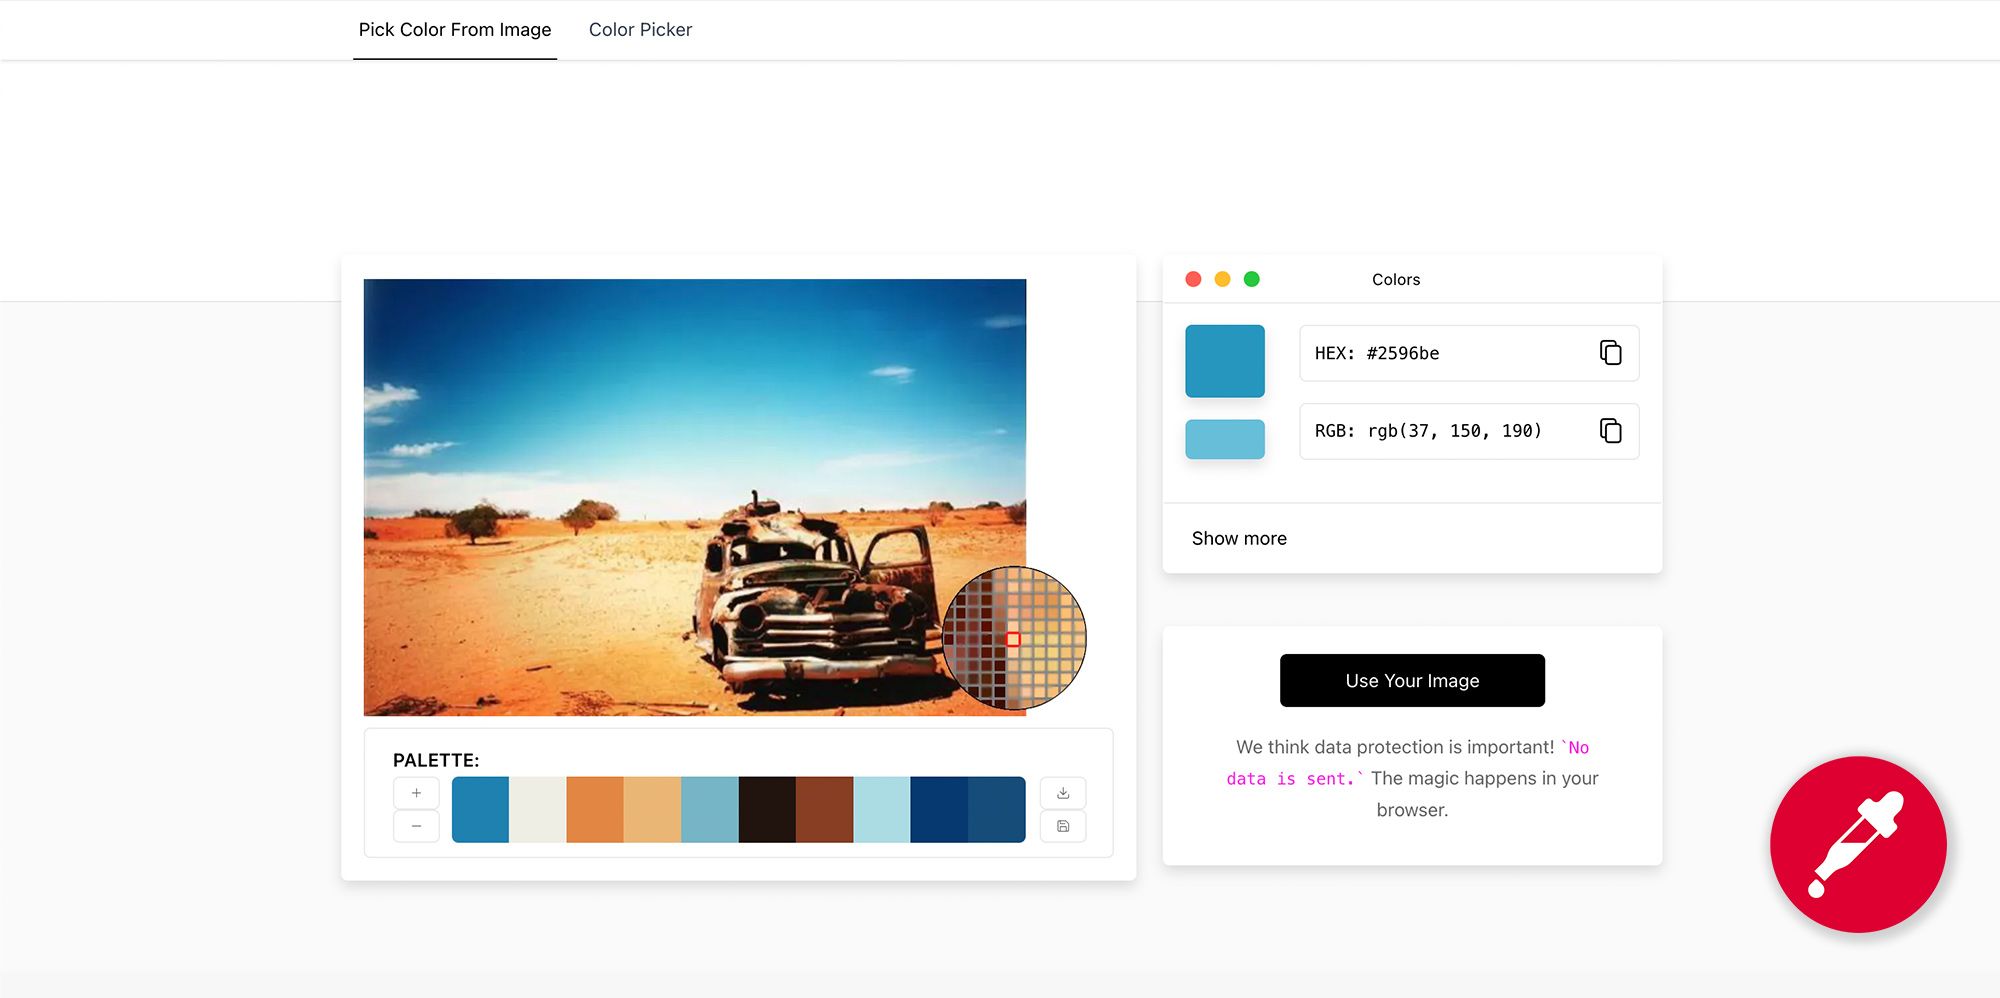Remove a color with the minus button
This screenshot has height=998, width=2000.
(x=416, y=826)
